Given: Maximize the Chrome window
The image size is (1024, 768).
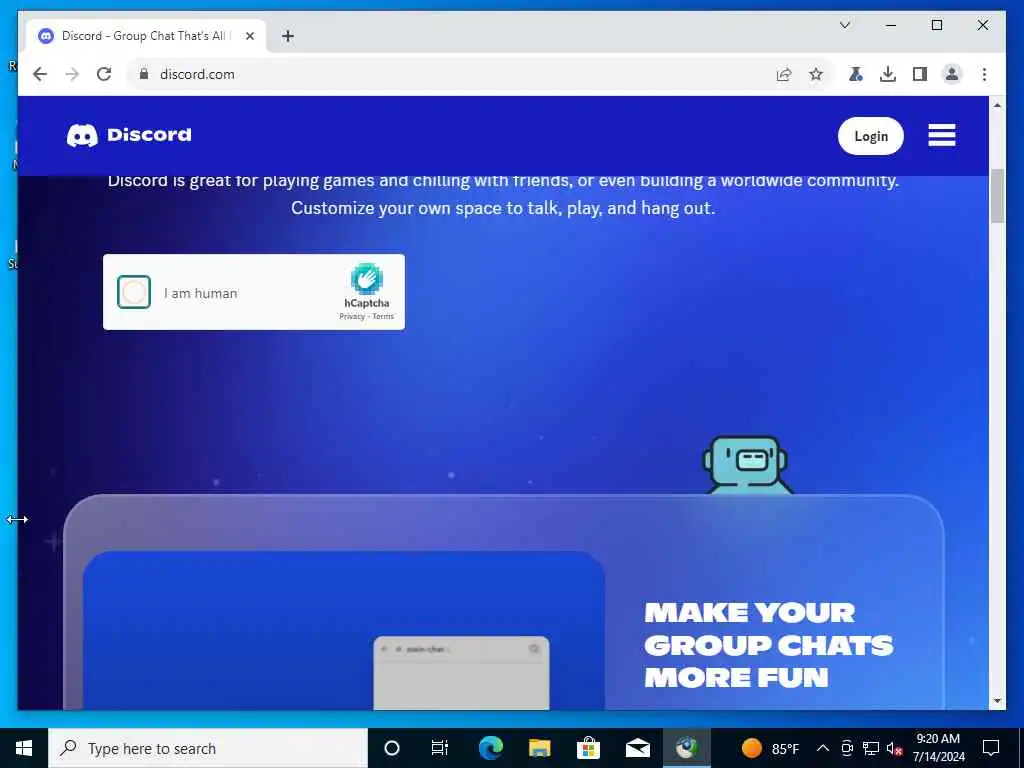Looking at the screenshot, I should point(936,25).
